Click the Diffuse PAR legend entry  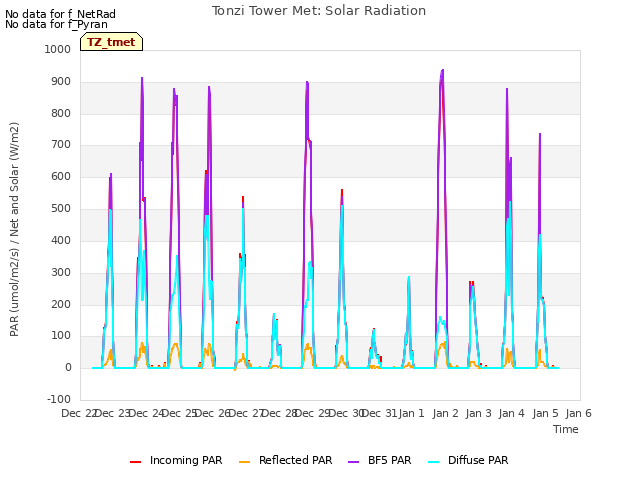click(x=468, y=460)
